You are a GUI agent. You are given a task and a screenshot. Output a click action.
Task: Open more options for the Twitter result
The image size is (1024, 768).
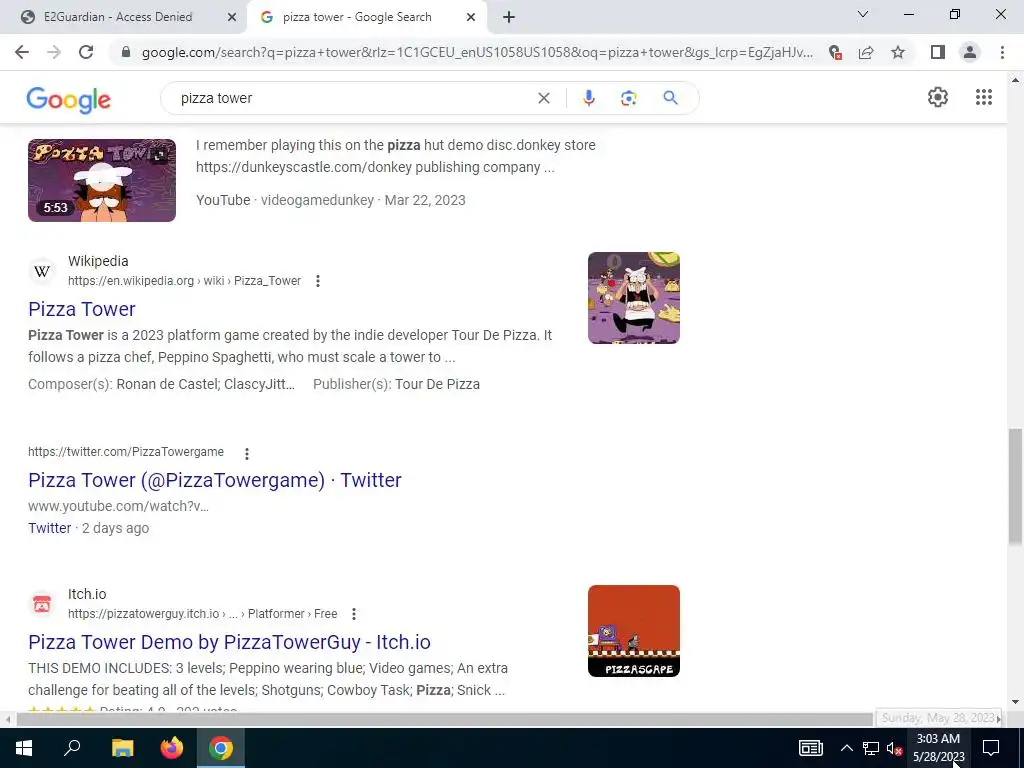click(x=246, y=453)
